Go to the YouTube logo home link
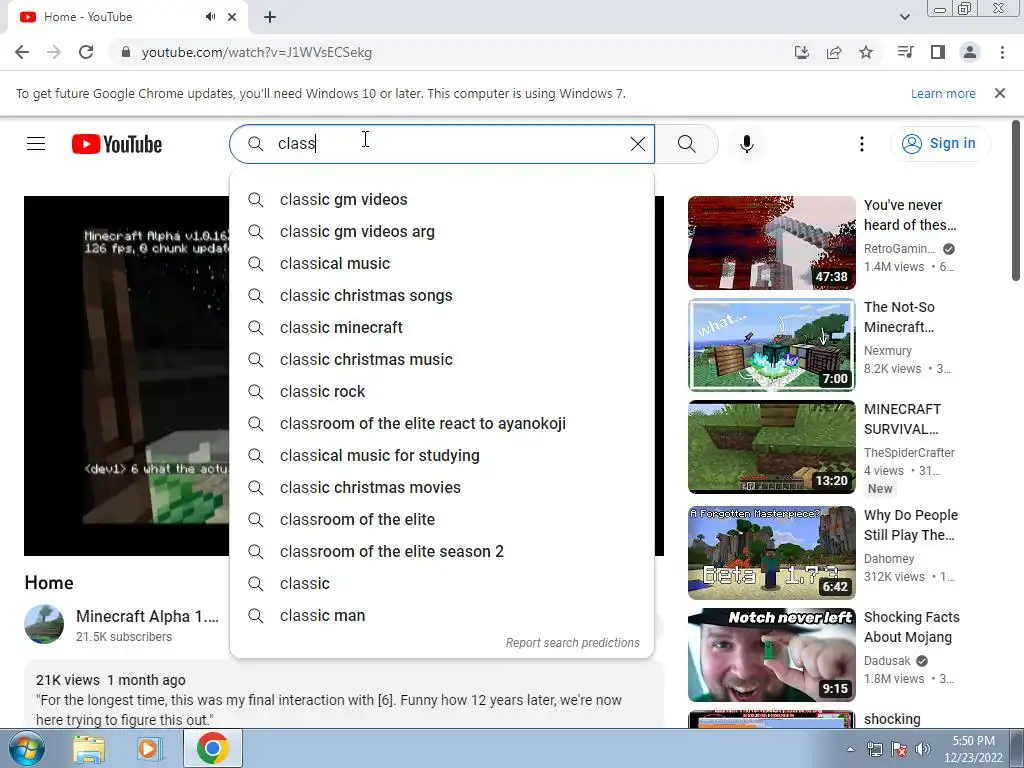 click(117, 144)
